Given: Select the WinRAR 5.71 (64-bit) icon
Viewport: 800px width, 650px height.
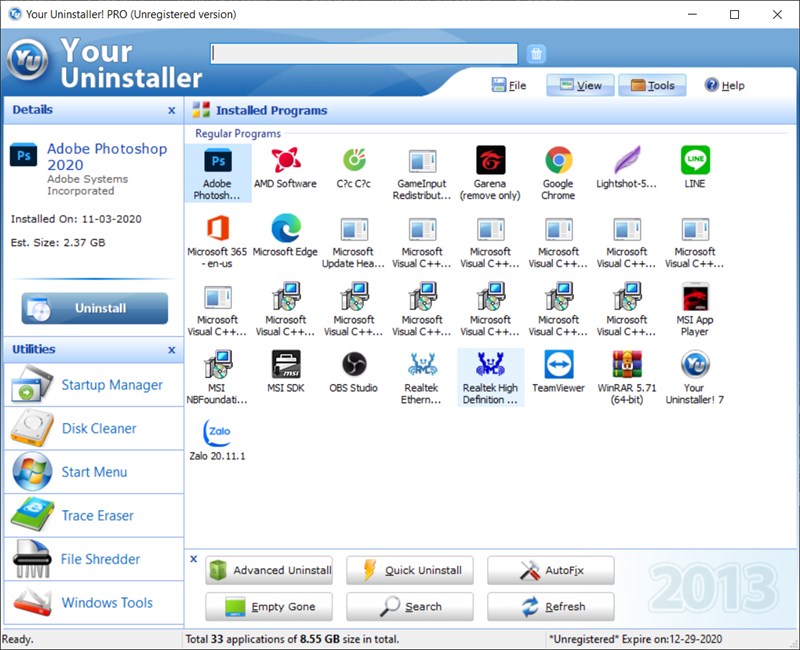Looking at the screenshot, I should (626, 365).
